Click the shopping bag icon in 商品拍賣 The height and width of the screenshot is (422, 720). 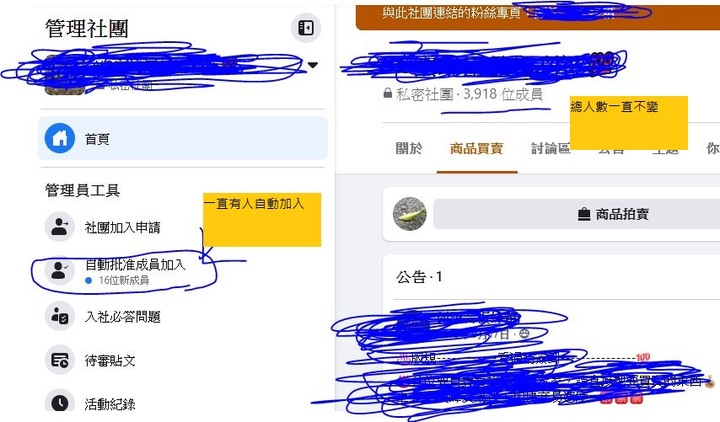[584, 214]
